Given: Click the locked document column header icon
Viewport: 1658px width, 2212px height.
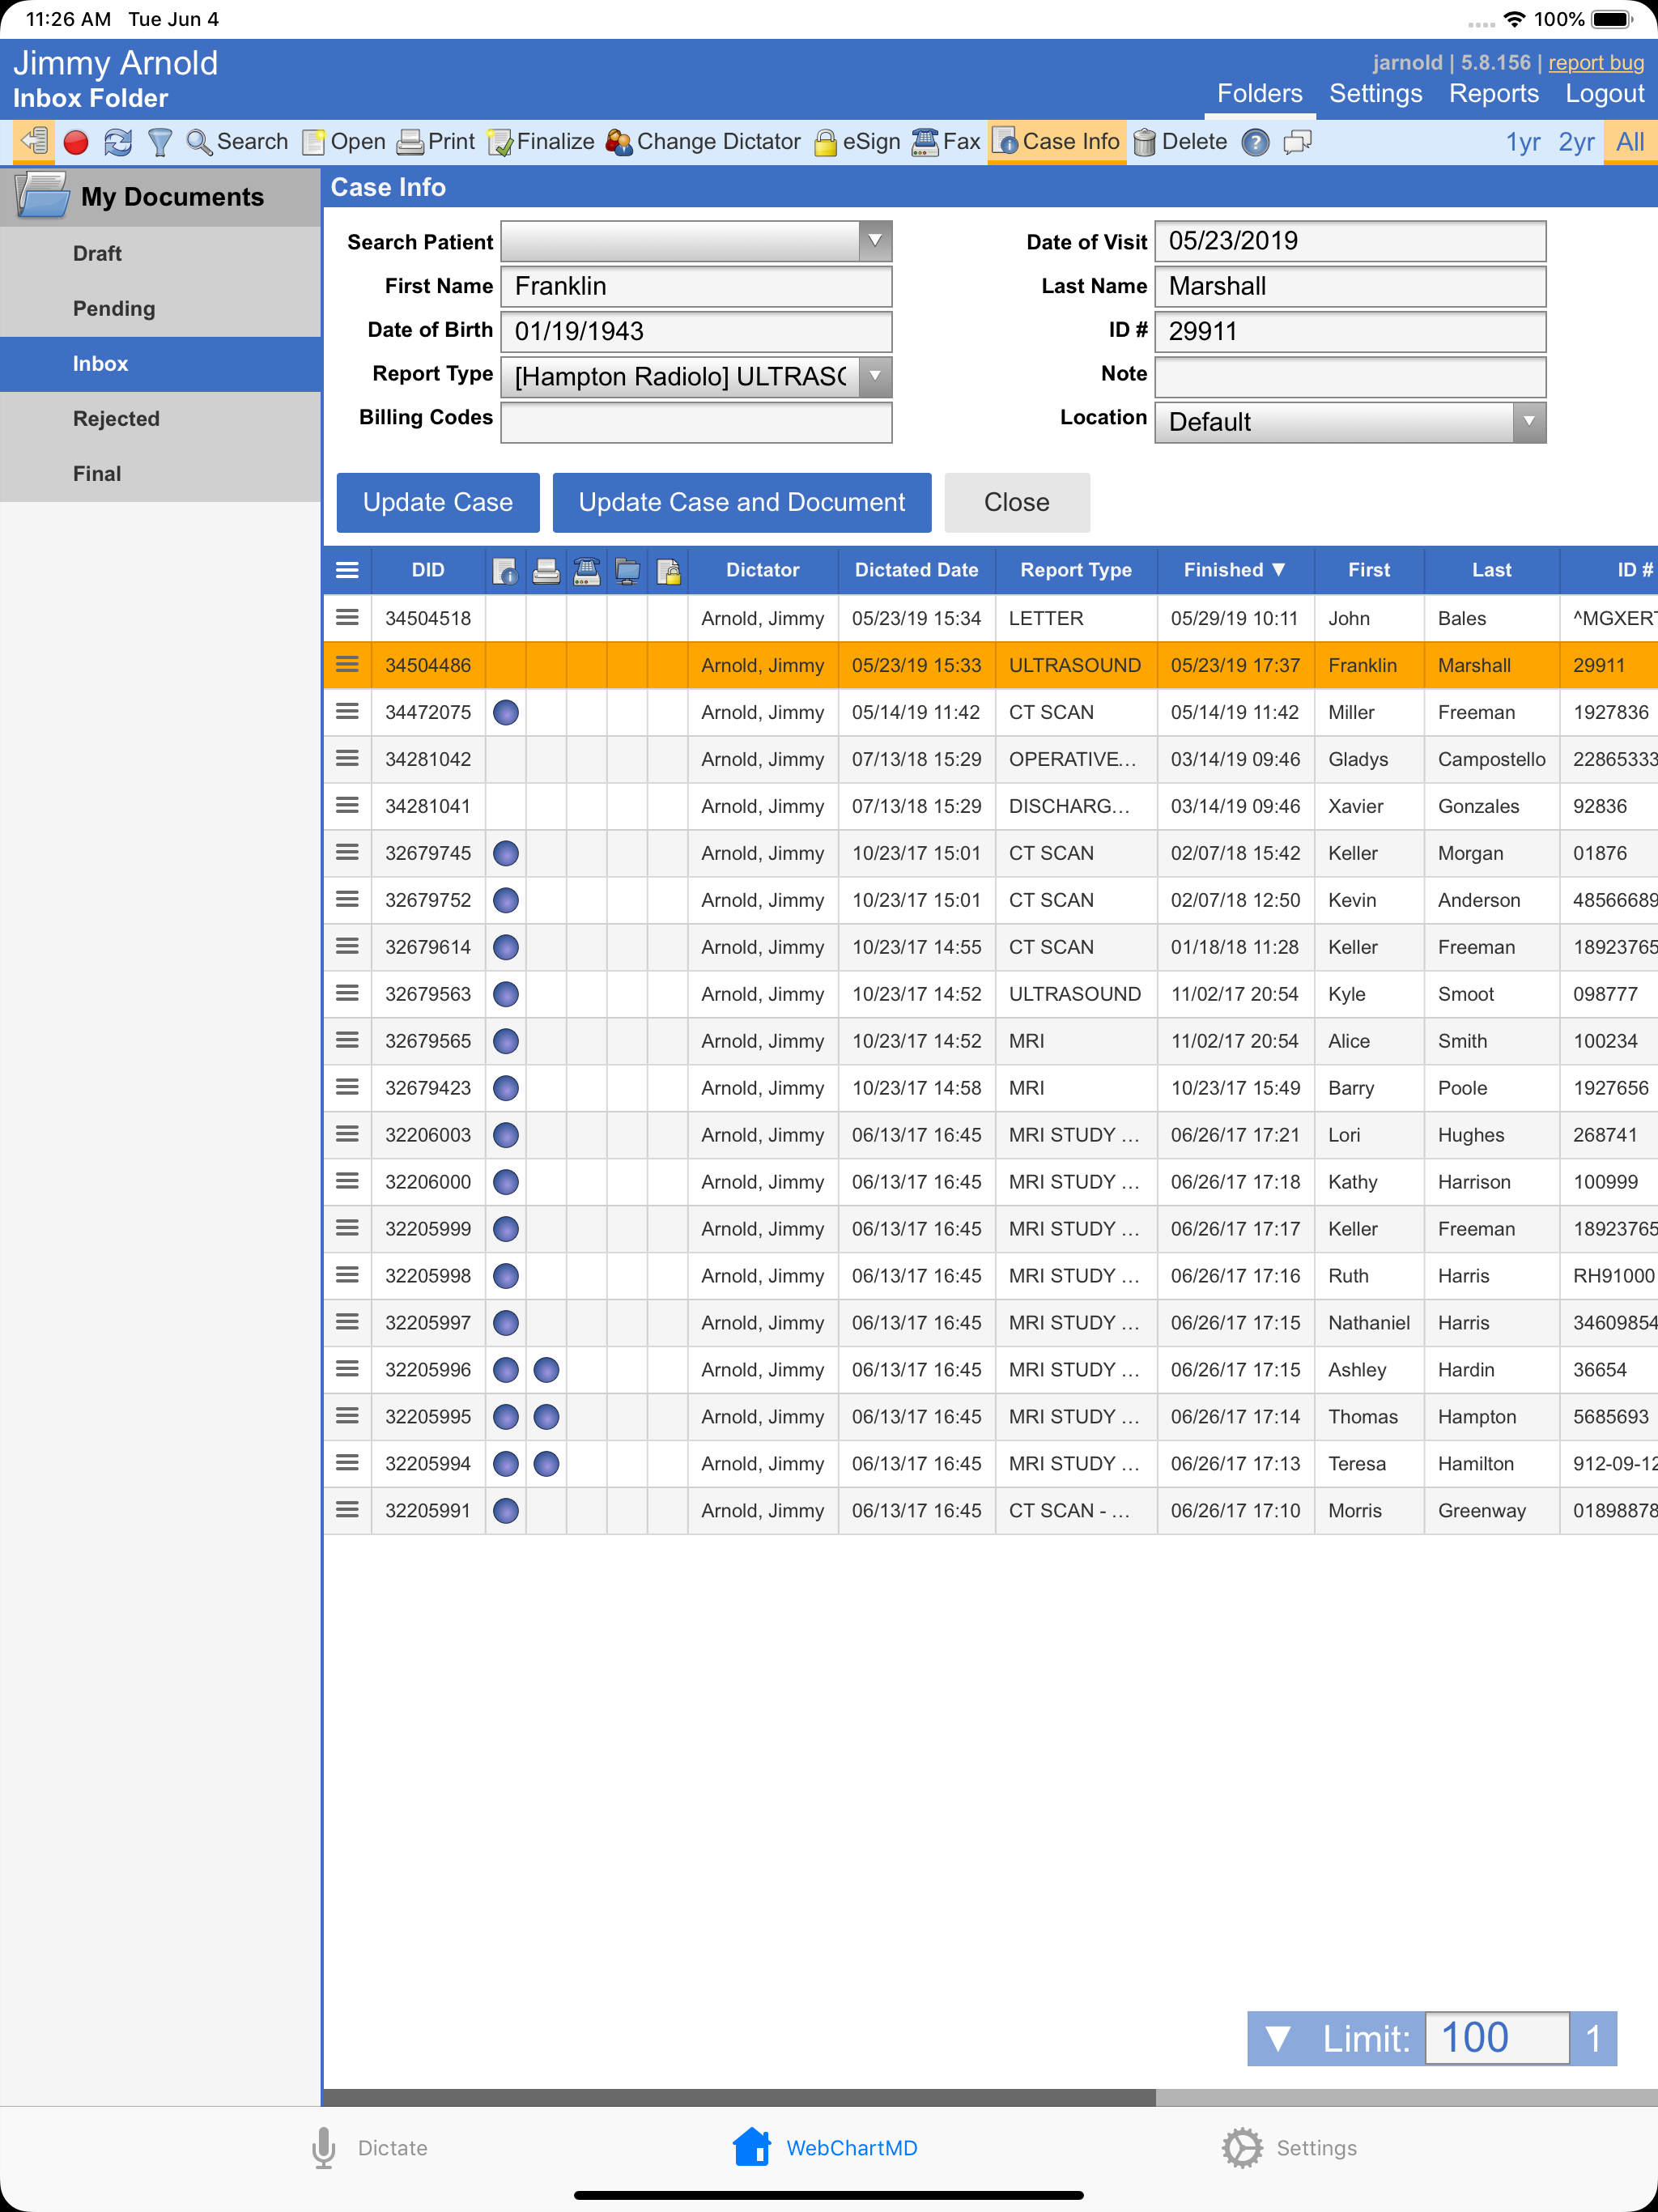Looking at the screenshot, I should [668, 571].
